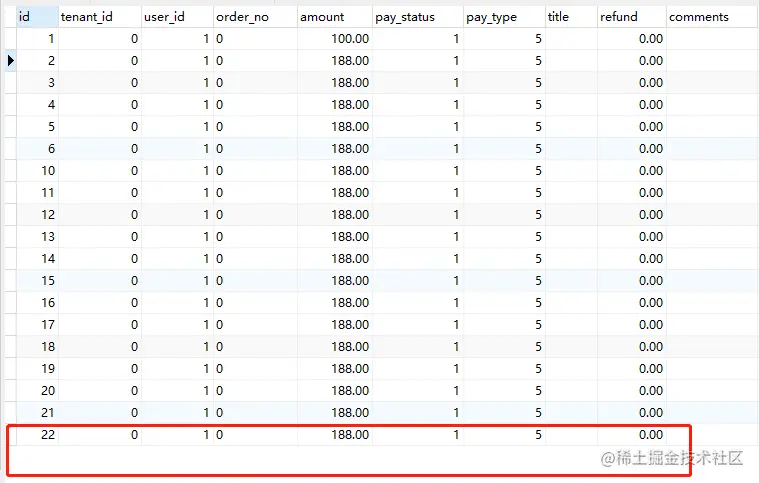759x483 pixels.
Task: Select the user_id column header
Action: [177, 17]
